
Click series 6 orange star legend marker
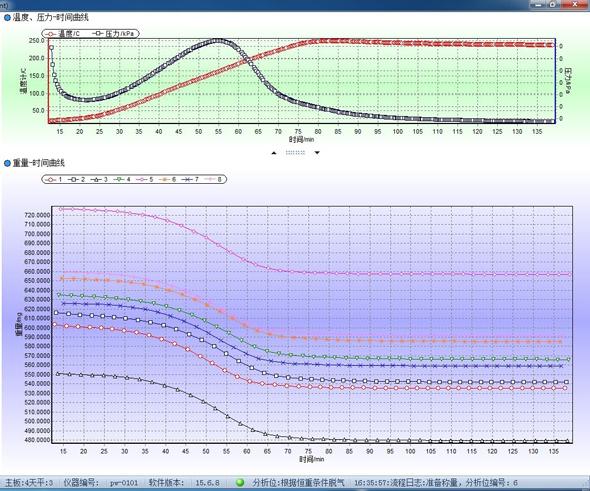tap(164, 179)
